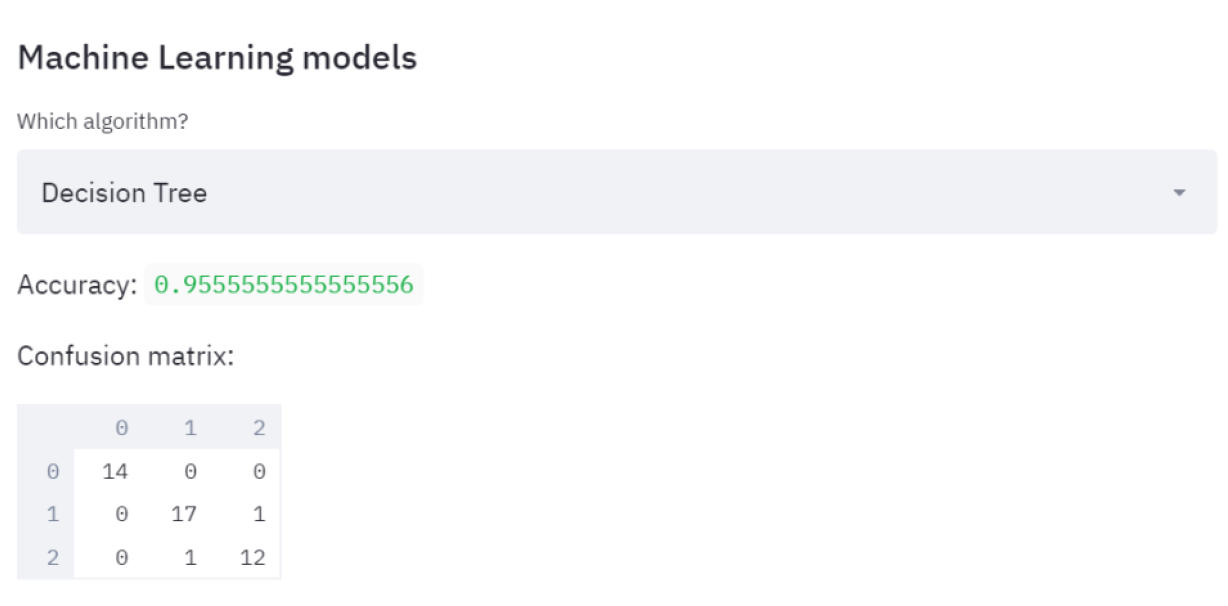Open the Decision Tree algorithm select box

point(600,192)
